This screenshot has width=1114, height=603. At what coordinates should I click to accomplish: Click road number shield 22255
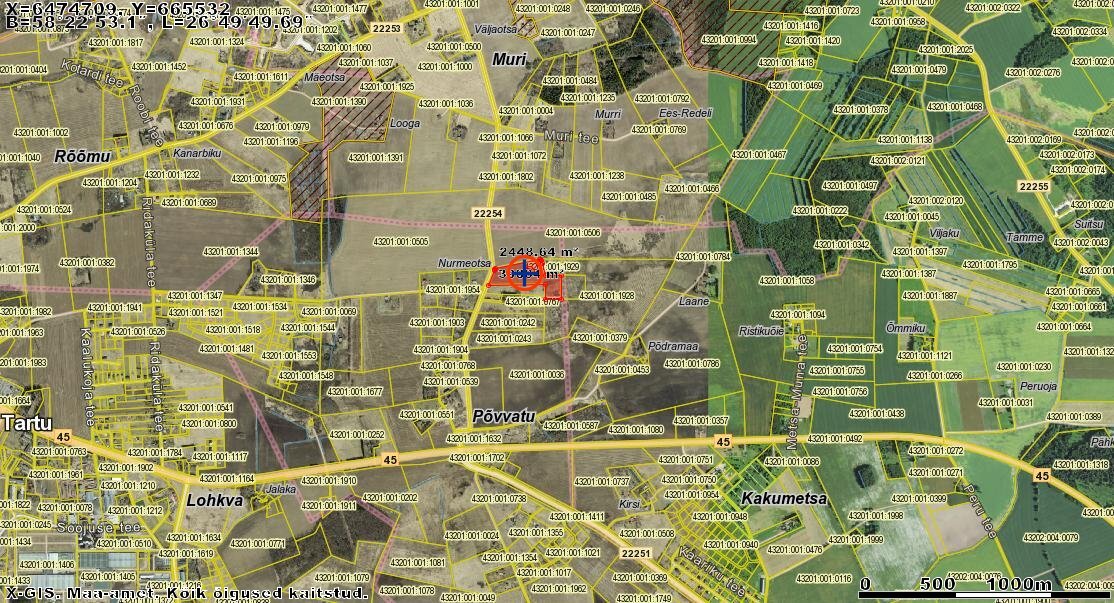(x=1033, y=186)
